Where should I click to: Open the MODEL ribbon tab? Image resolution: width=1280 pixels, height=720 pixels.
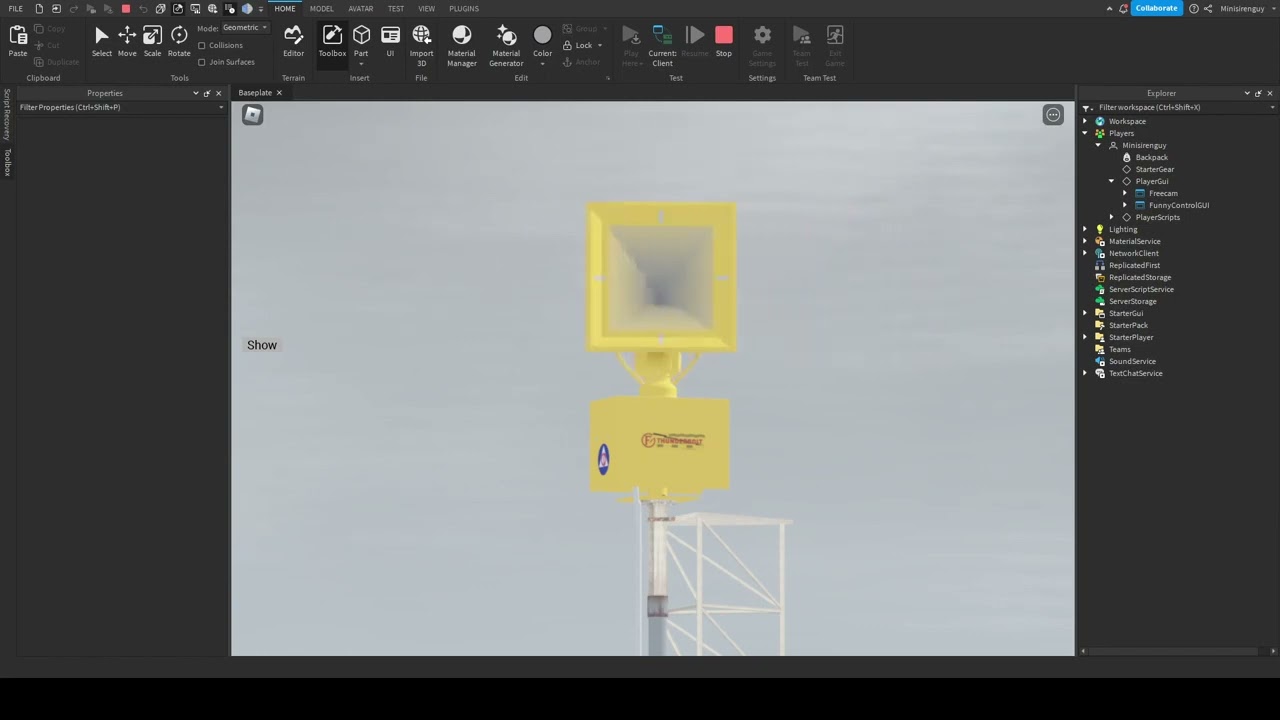tap(321, 8)
